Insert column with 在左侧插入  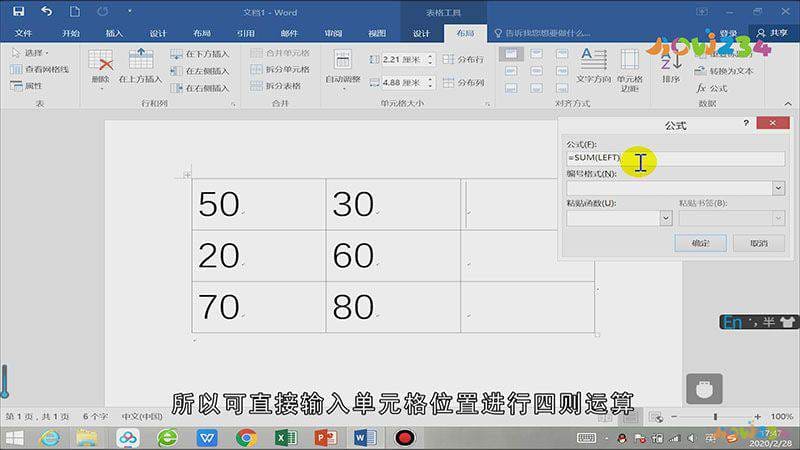200,71
